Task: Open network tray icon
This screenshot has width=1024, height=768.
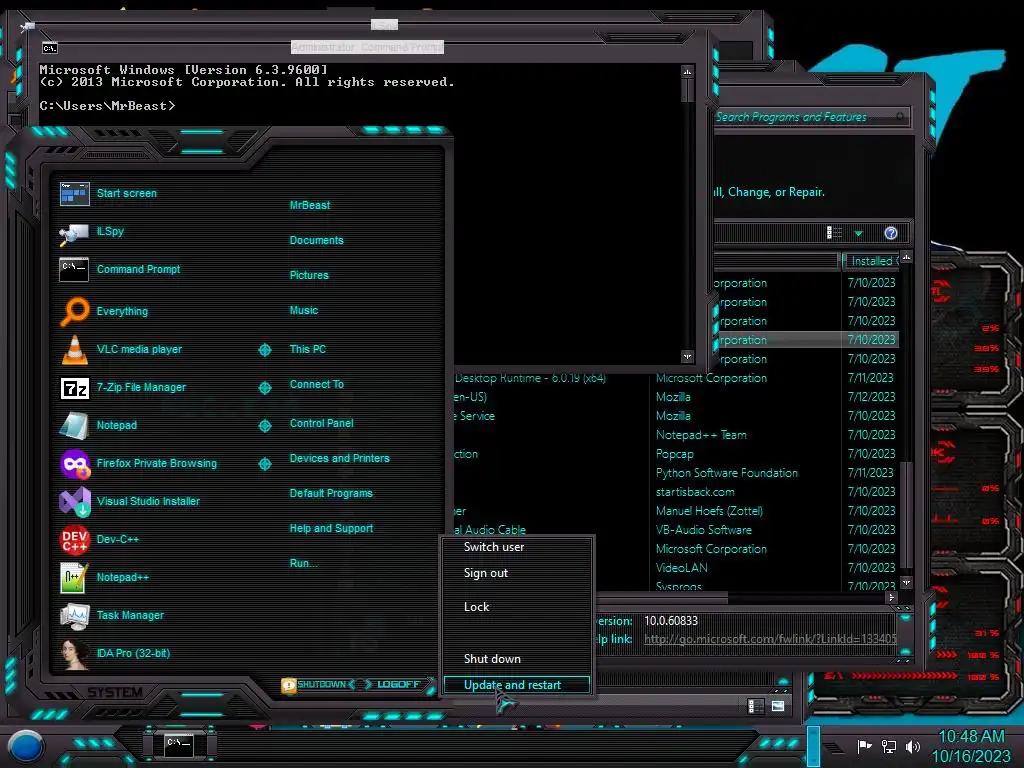Action: click(888, 746)
